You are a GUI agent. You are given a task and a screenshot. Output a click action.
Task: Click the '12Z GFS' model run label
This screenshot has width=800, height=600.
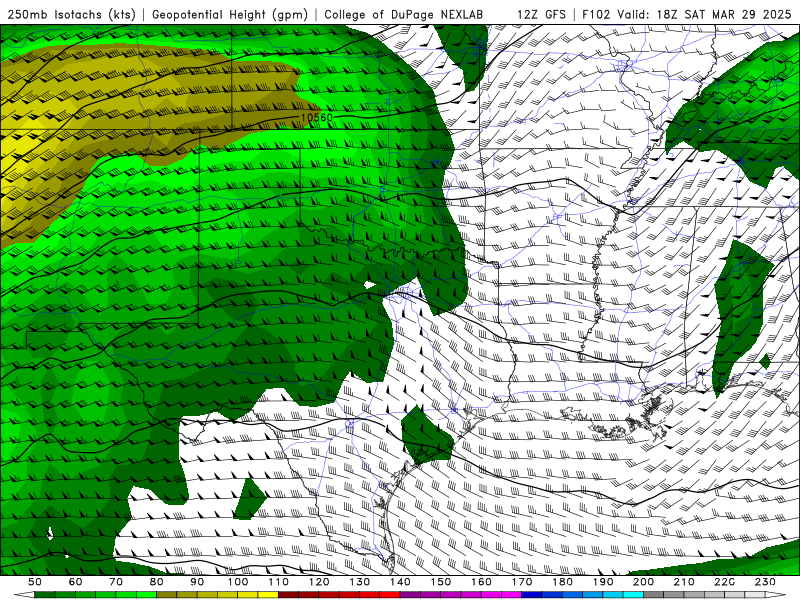pos(541,14)
